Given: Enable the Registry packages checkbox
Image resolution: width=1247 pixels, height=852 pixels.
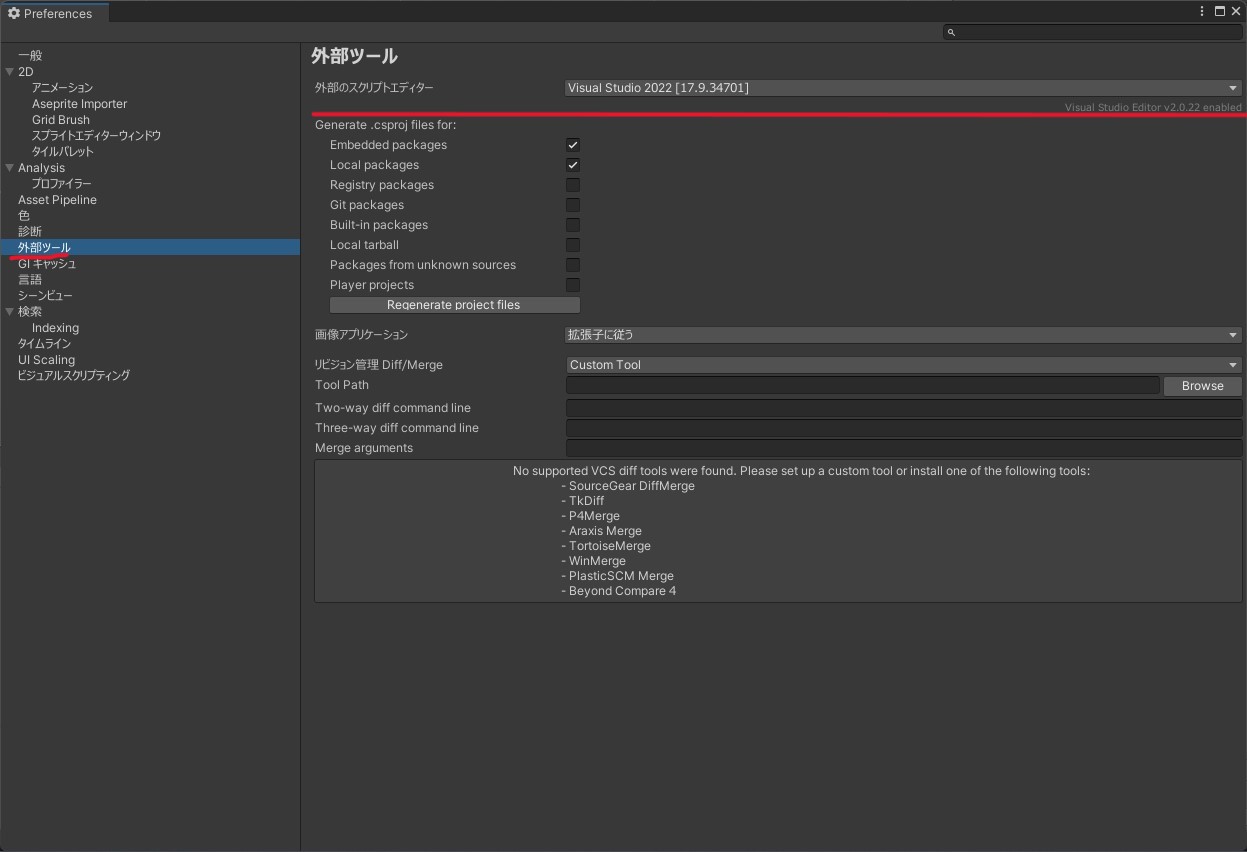Looking at the screenshot, I should (573, 185).
